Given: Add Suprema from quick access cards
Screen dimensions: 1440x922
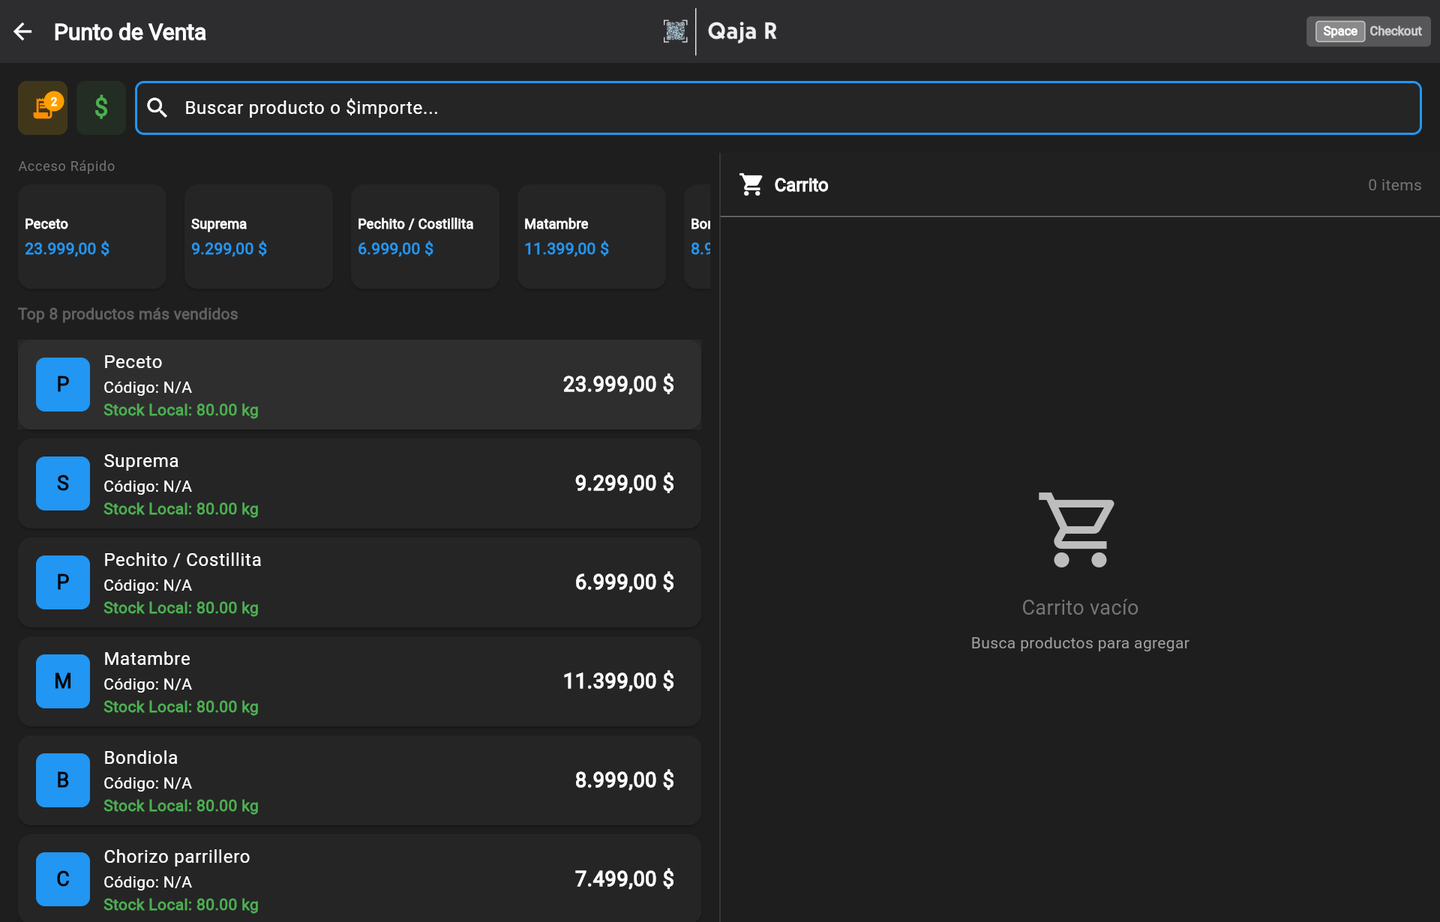Looking at the screenshot, I should (259, 236).
